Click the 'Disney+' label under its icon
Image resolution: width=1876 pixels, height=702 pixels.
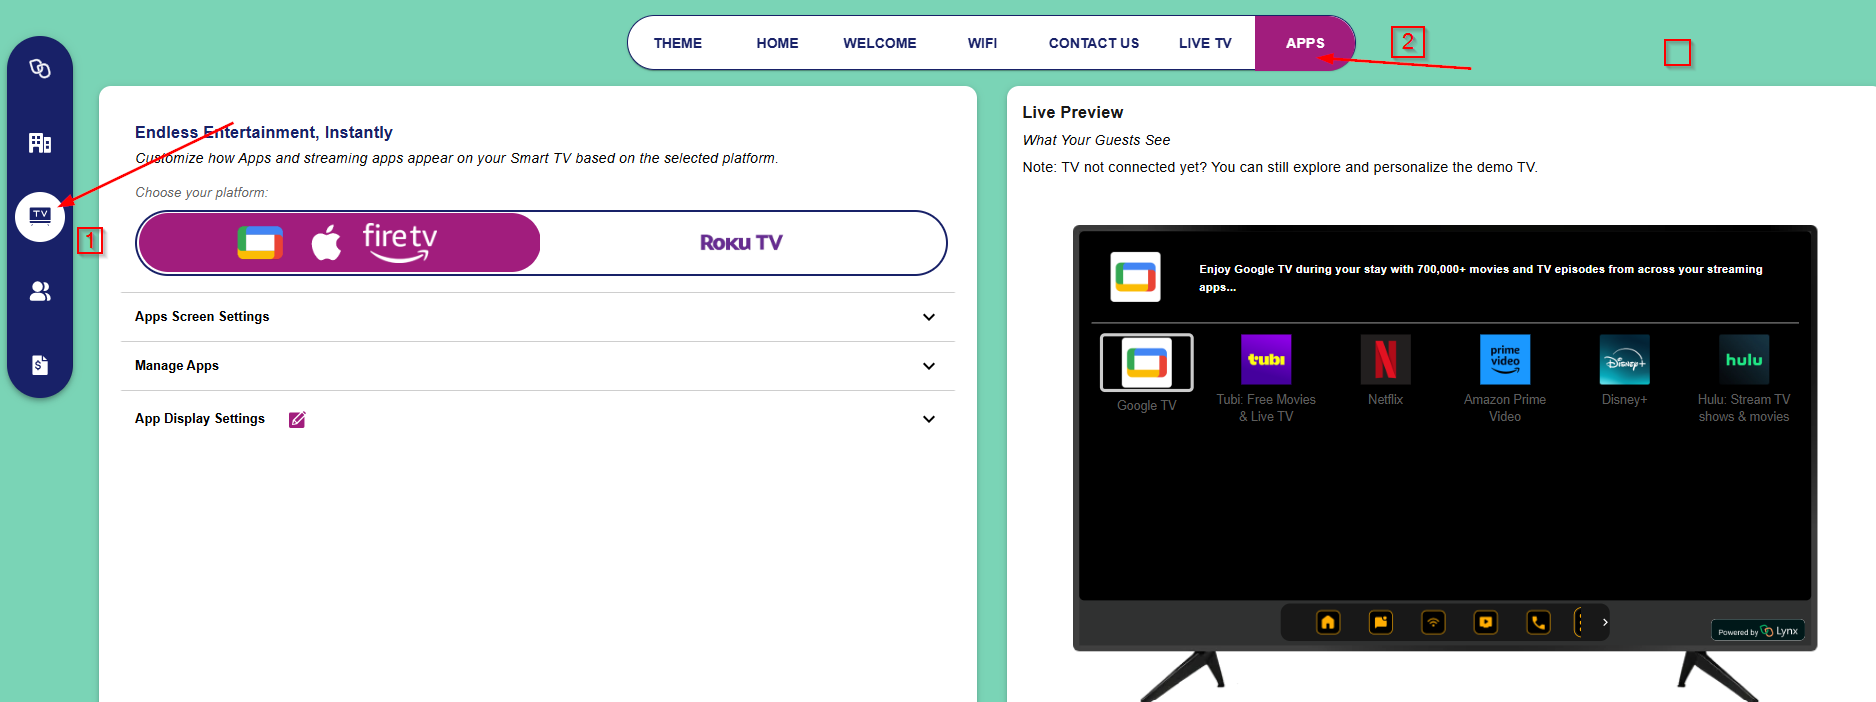tap(1625, 400)
